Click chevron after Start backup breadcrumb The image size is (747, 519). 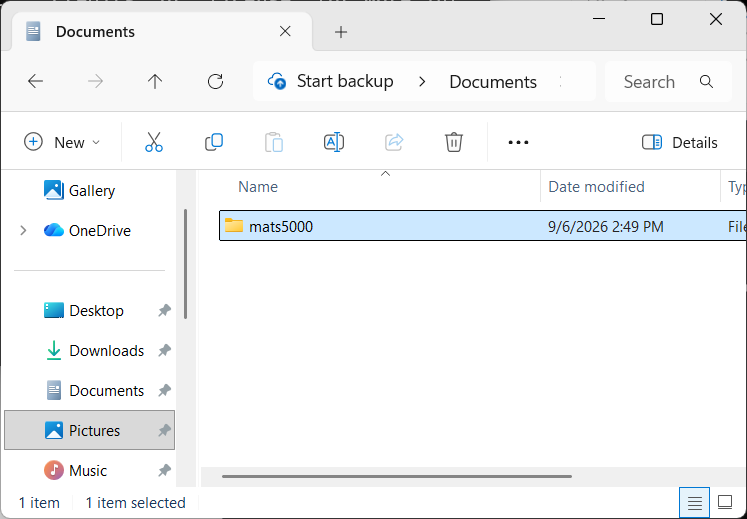pos(422,81)
